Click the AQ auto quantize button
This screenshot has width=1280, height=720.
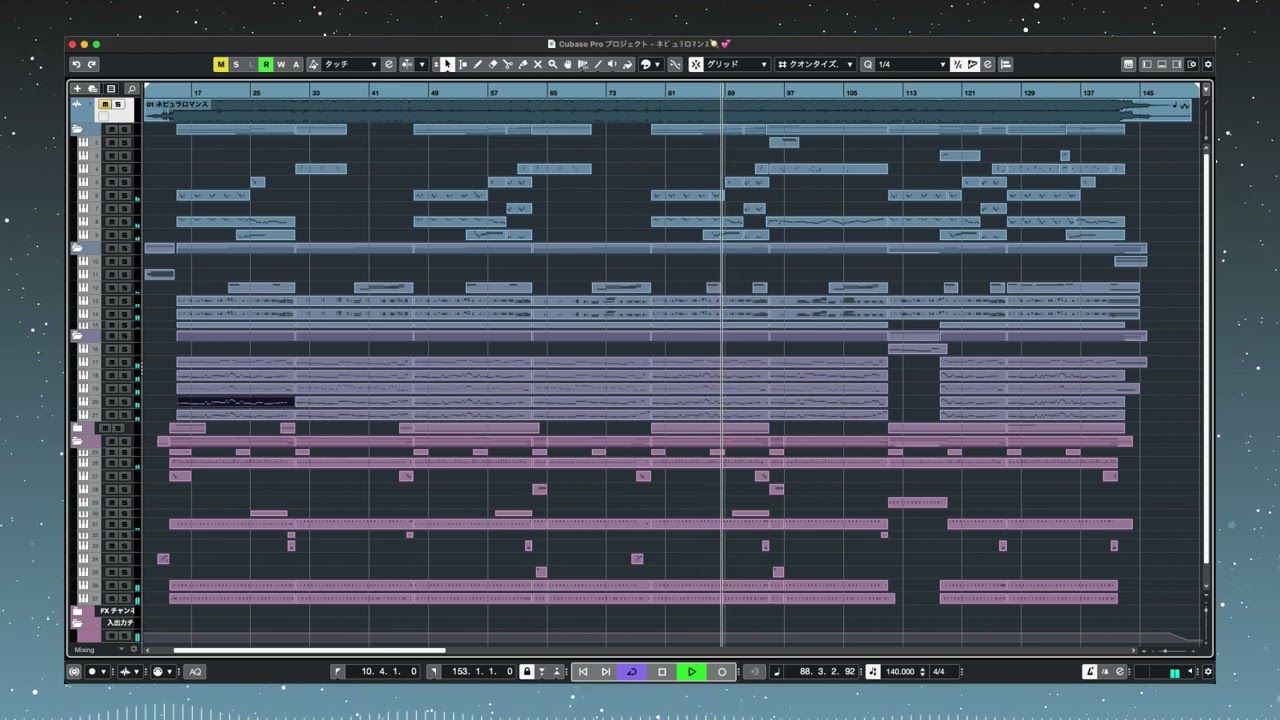(195, 672)
